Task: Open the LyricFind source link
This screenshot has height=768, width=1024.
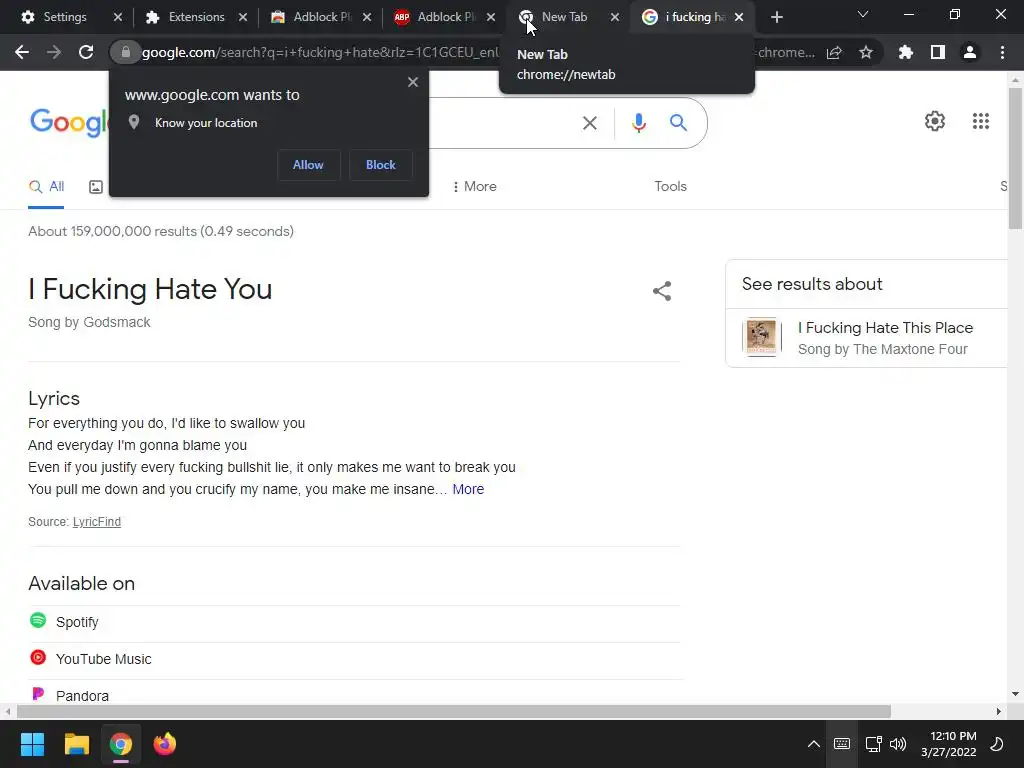Action: pos(97,522)
